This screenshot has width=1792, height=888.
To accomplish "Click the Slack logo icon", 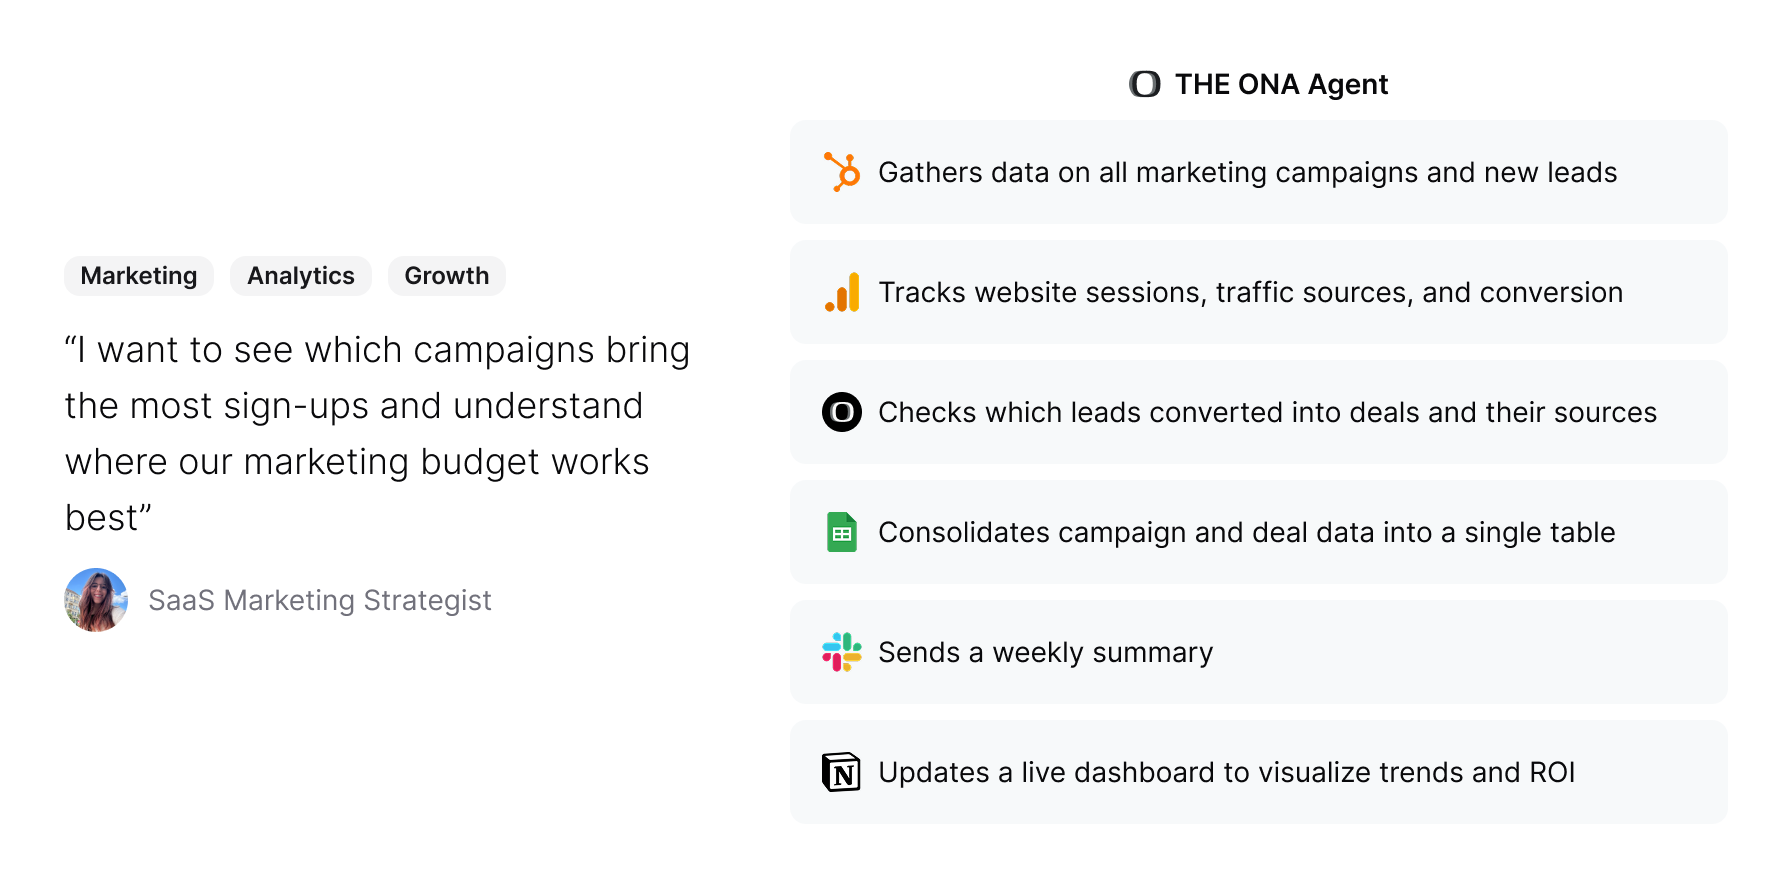I will coord(842,652).
